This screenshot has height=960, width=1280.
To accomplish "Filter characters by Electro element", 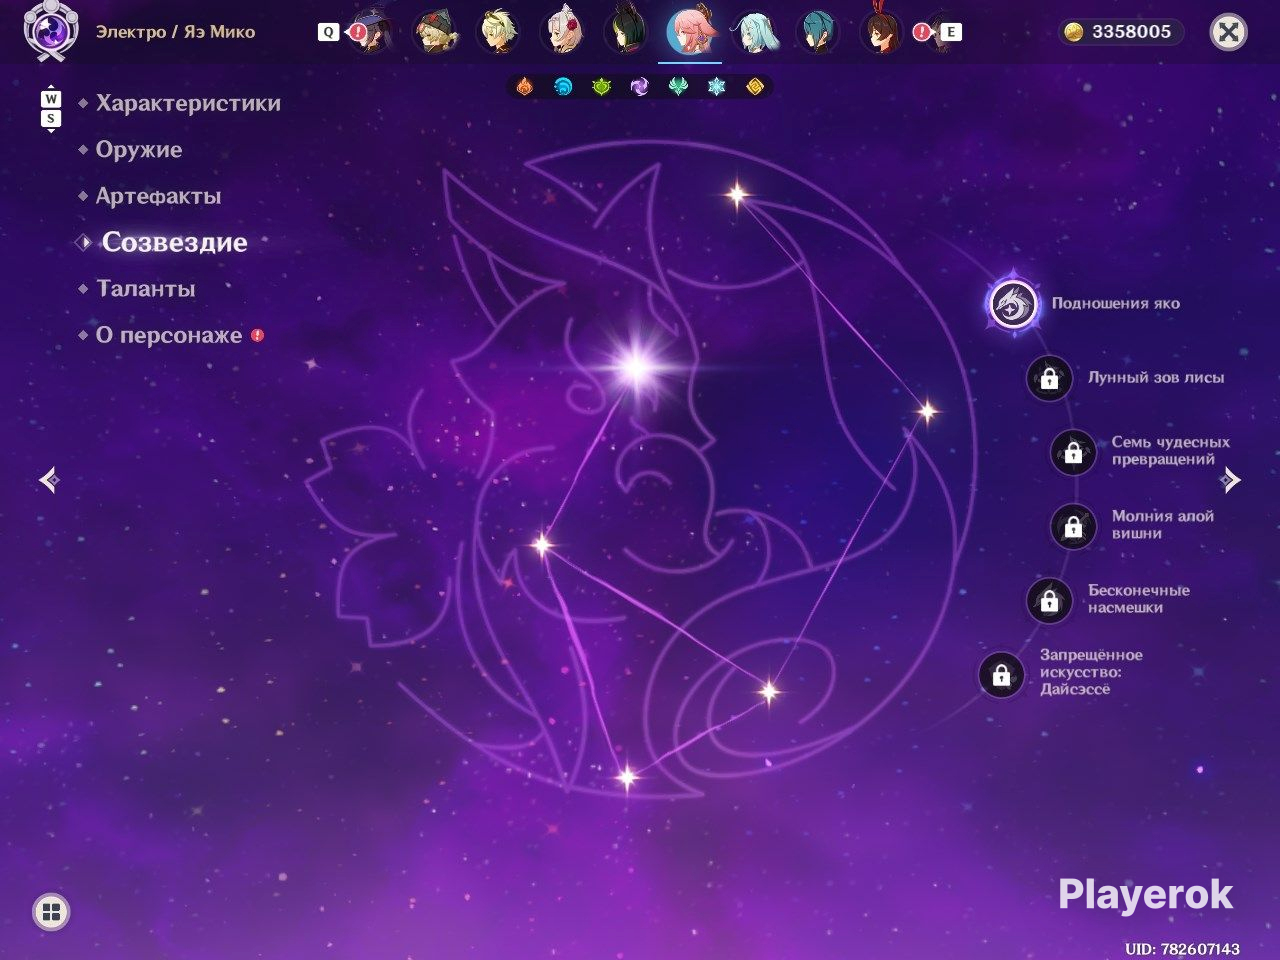I will pyautogui.click(x=640, y=87).
